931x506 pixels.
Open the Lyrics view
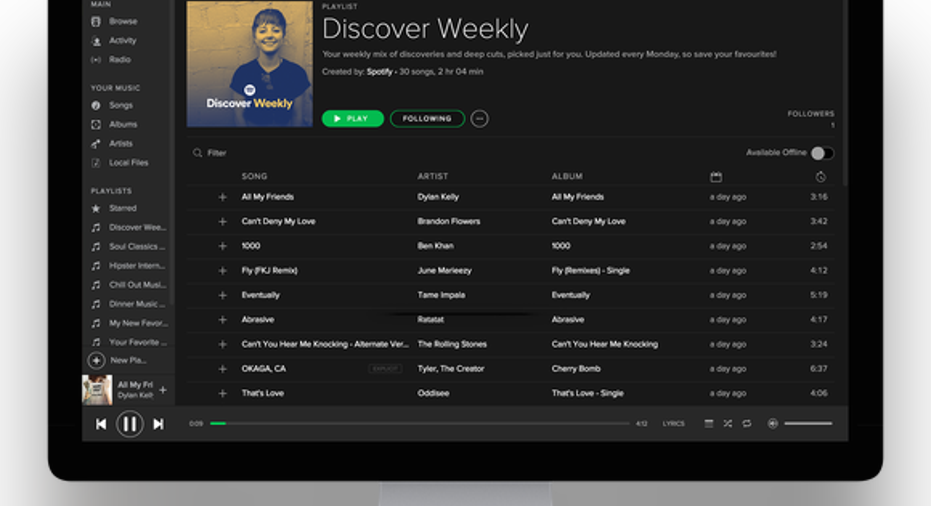[673, 423]
